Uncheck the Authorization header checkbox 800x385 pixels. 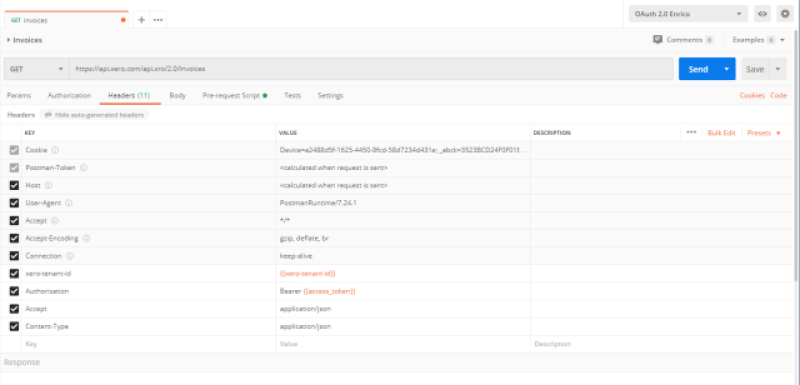pos(14,291)
